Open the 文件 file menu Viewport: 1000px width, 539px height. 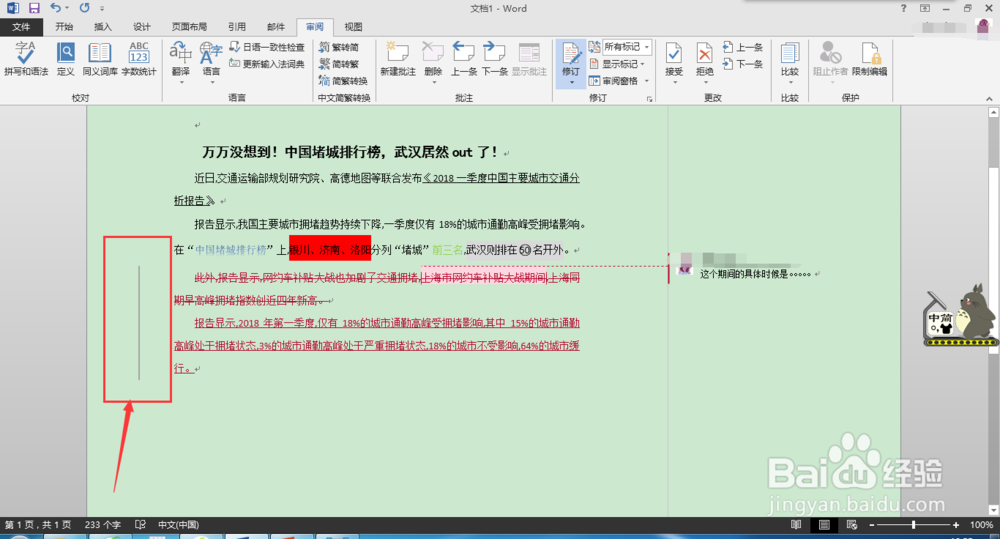(x=21, y=27)
